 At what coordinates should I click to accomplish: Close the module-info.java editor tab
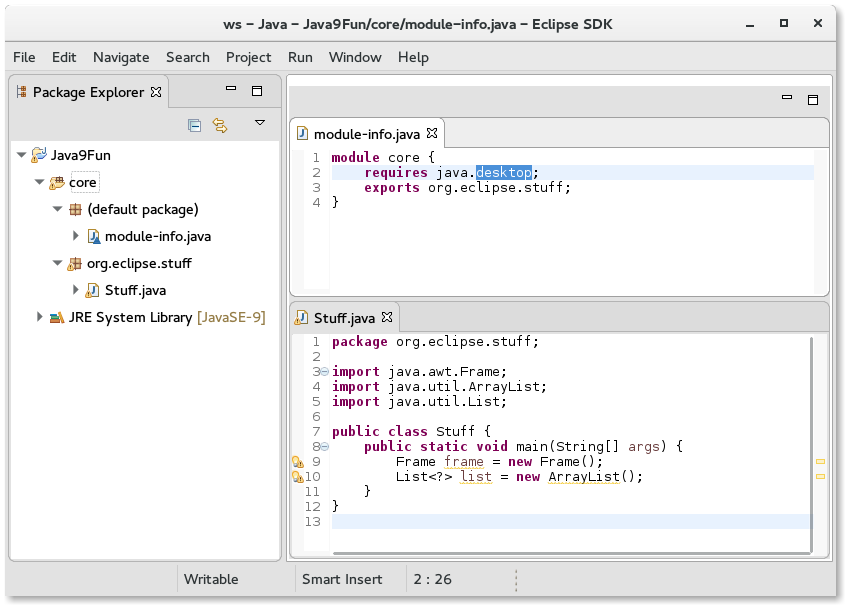tap(432, 133)
